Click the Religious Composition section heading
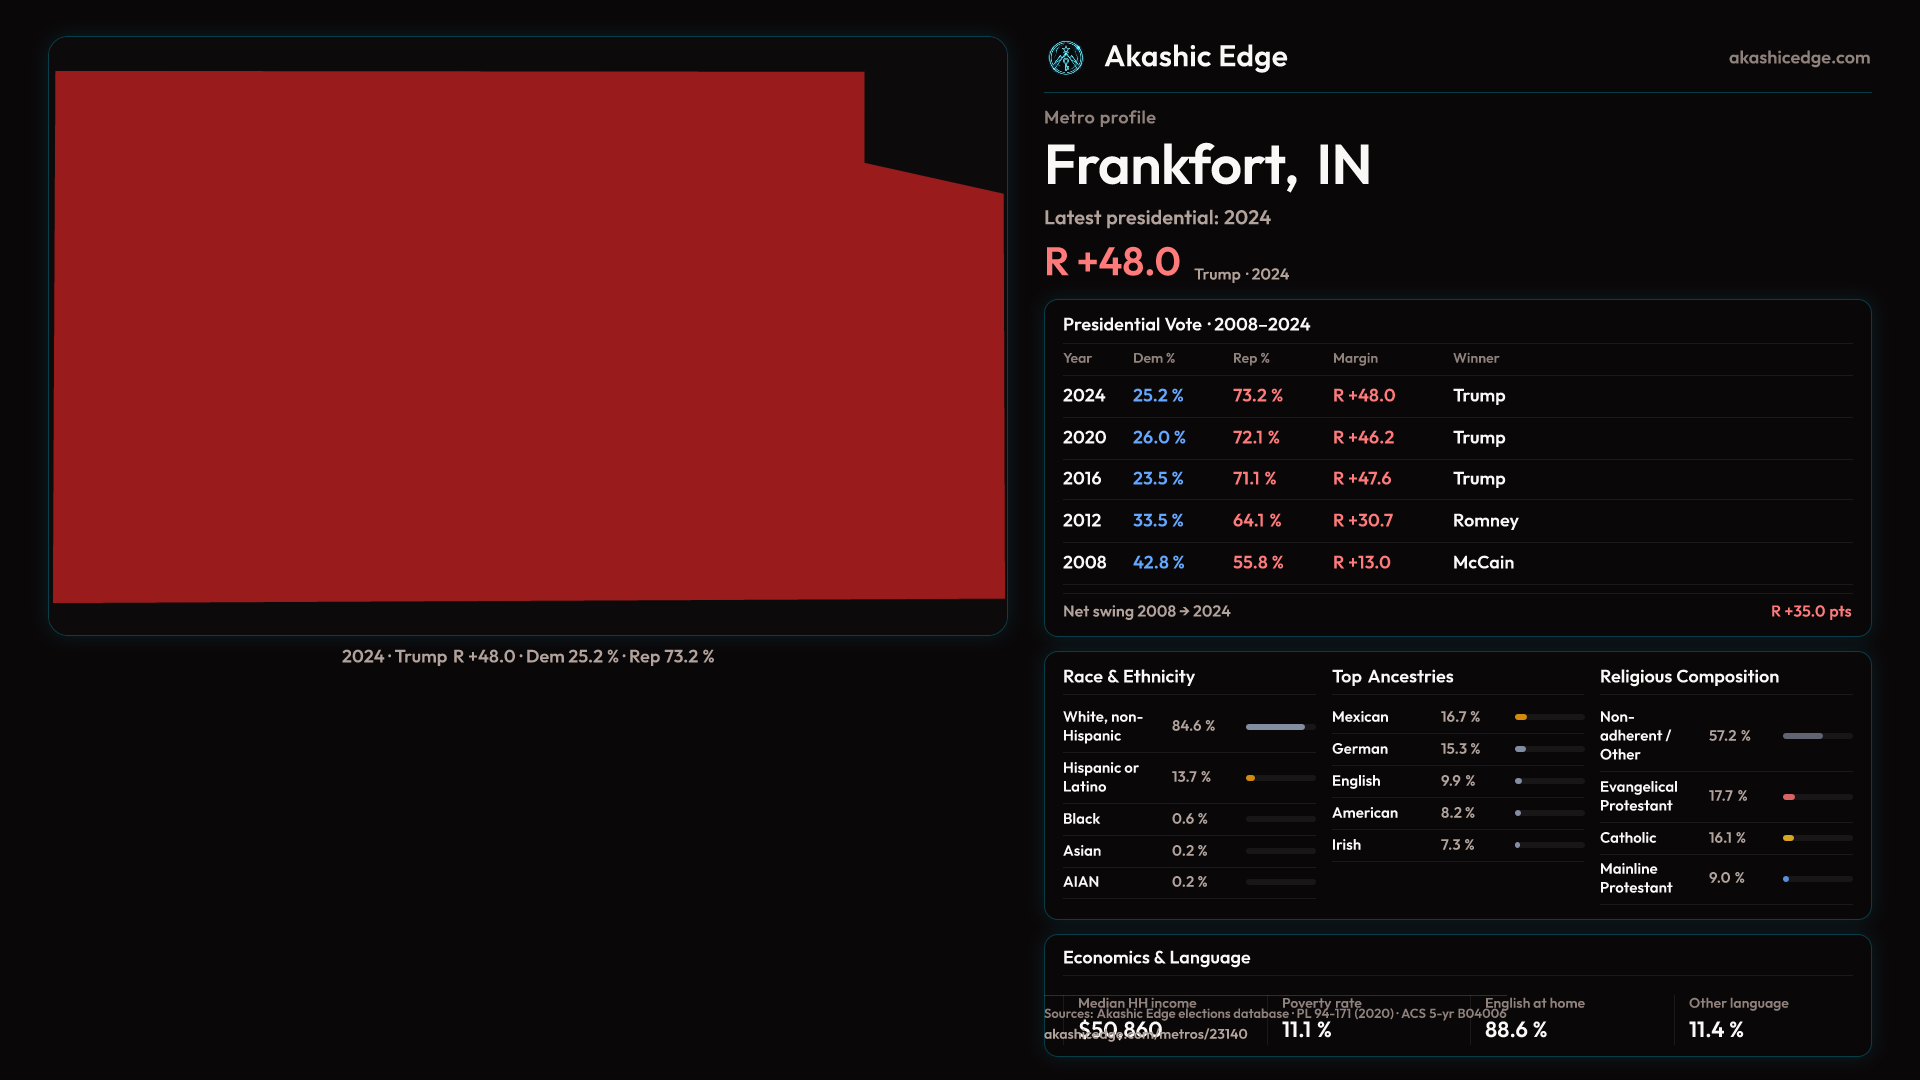This screenshot has height=1080, width=1920. [x=1688, y=677]
